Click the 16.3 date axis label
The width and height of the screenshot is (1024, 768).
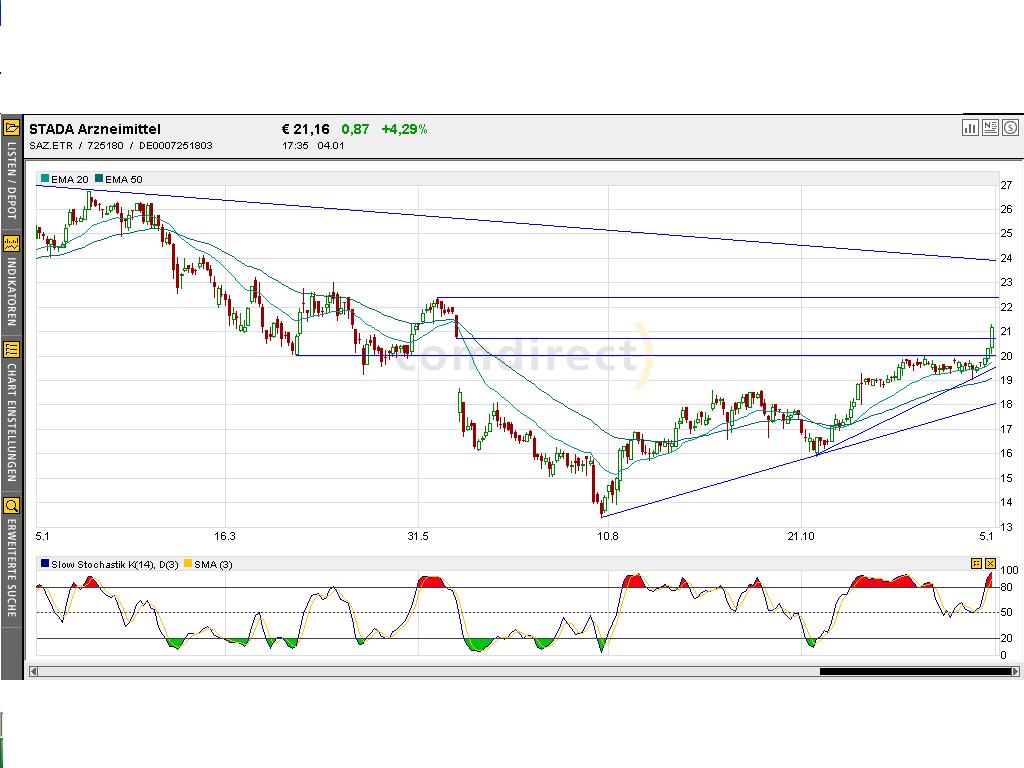tap(224, 536)
